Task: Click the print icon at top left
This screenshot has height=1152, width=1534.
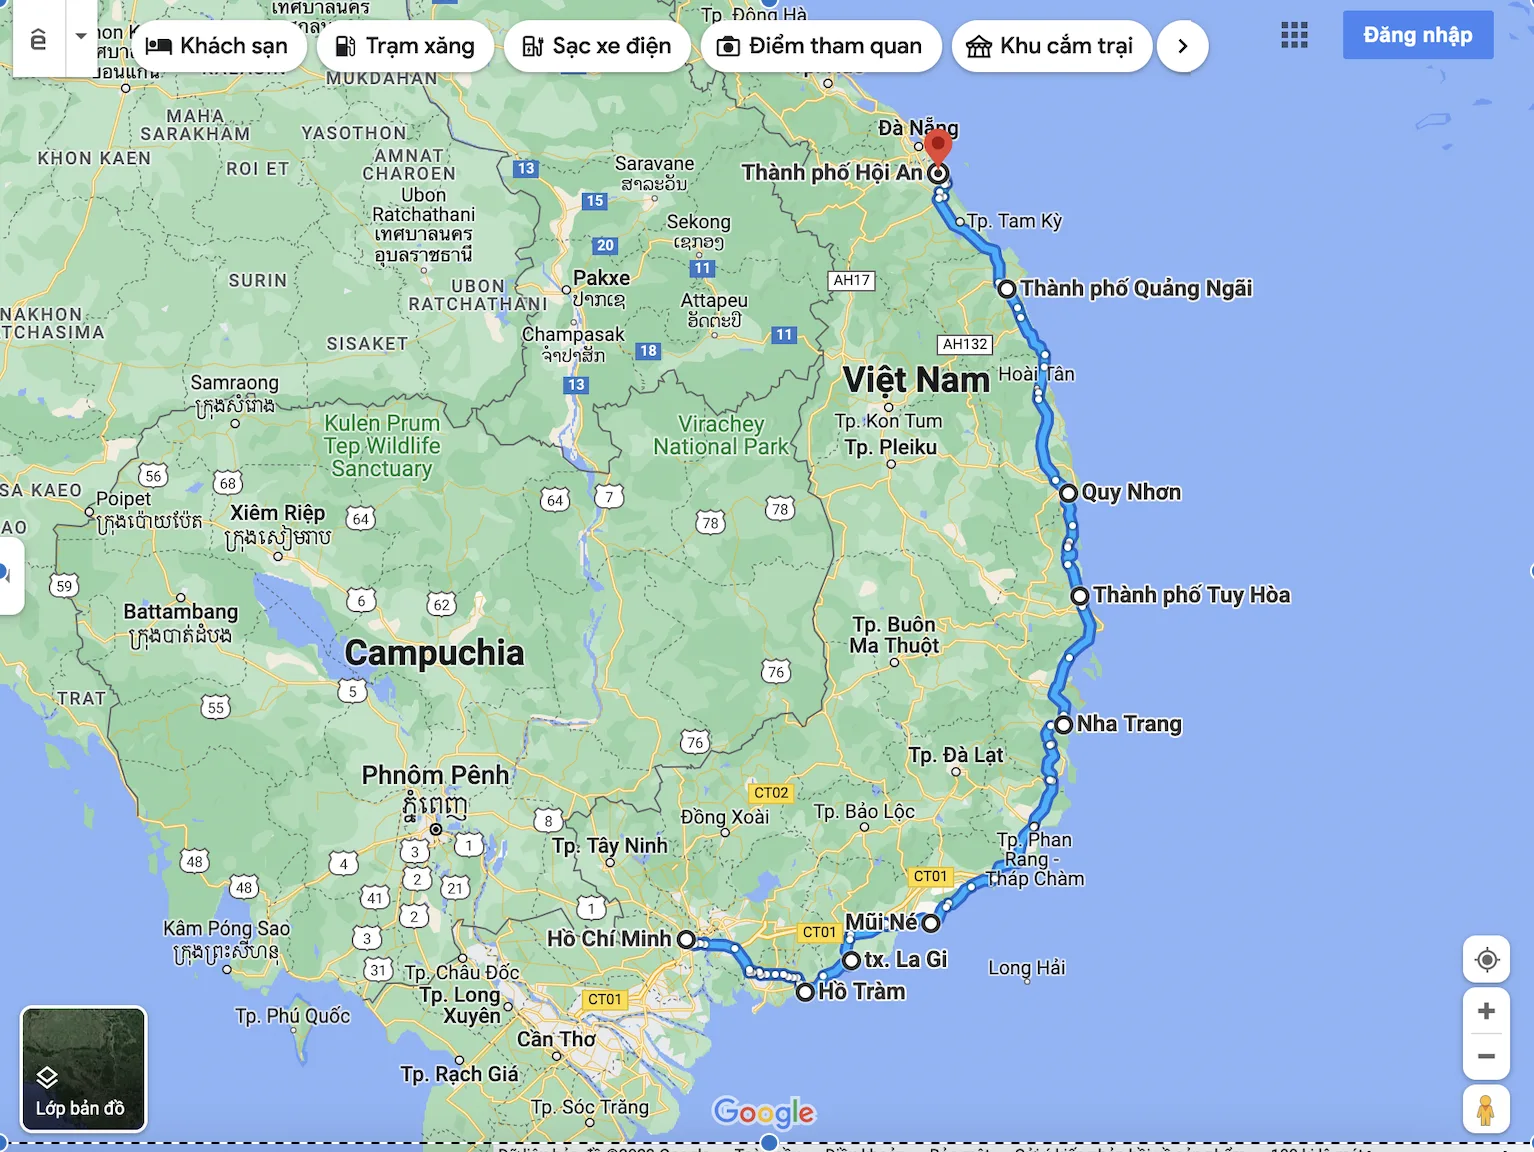Action: 38,38
